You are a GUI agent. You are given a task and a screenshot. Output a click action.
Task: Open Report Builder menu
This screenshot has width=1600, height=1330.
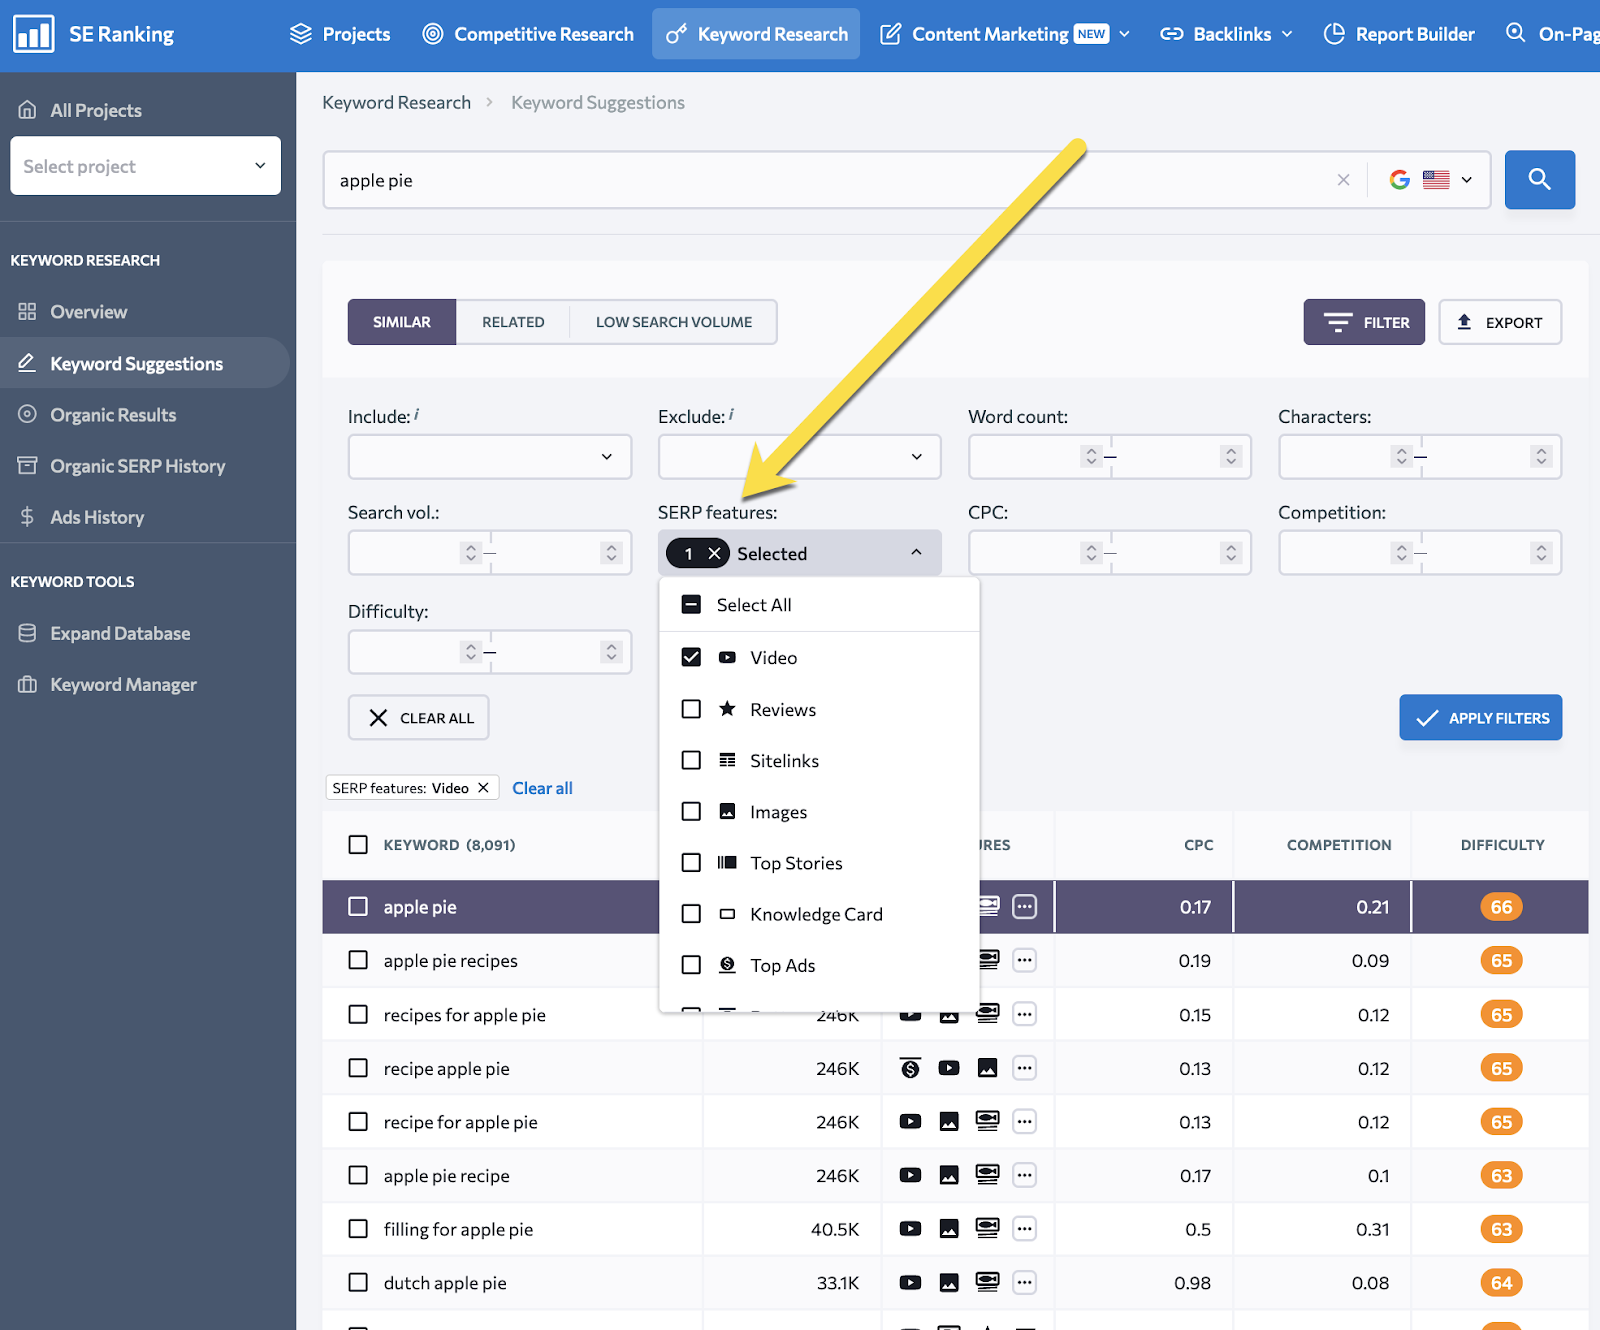point(1399,34)
